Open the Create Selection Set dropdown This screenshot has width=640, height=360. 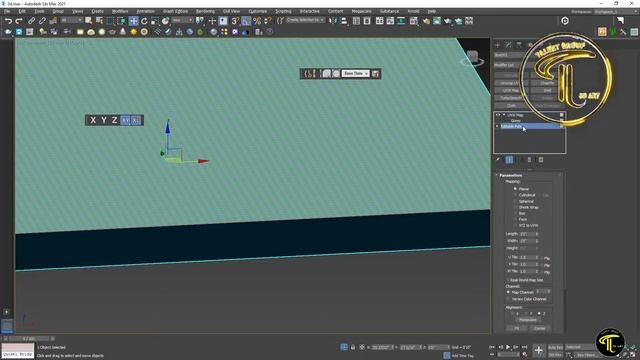point(305,20)
